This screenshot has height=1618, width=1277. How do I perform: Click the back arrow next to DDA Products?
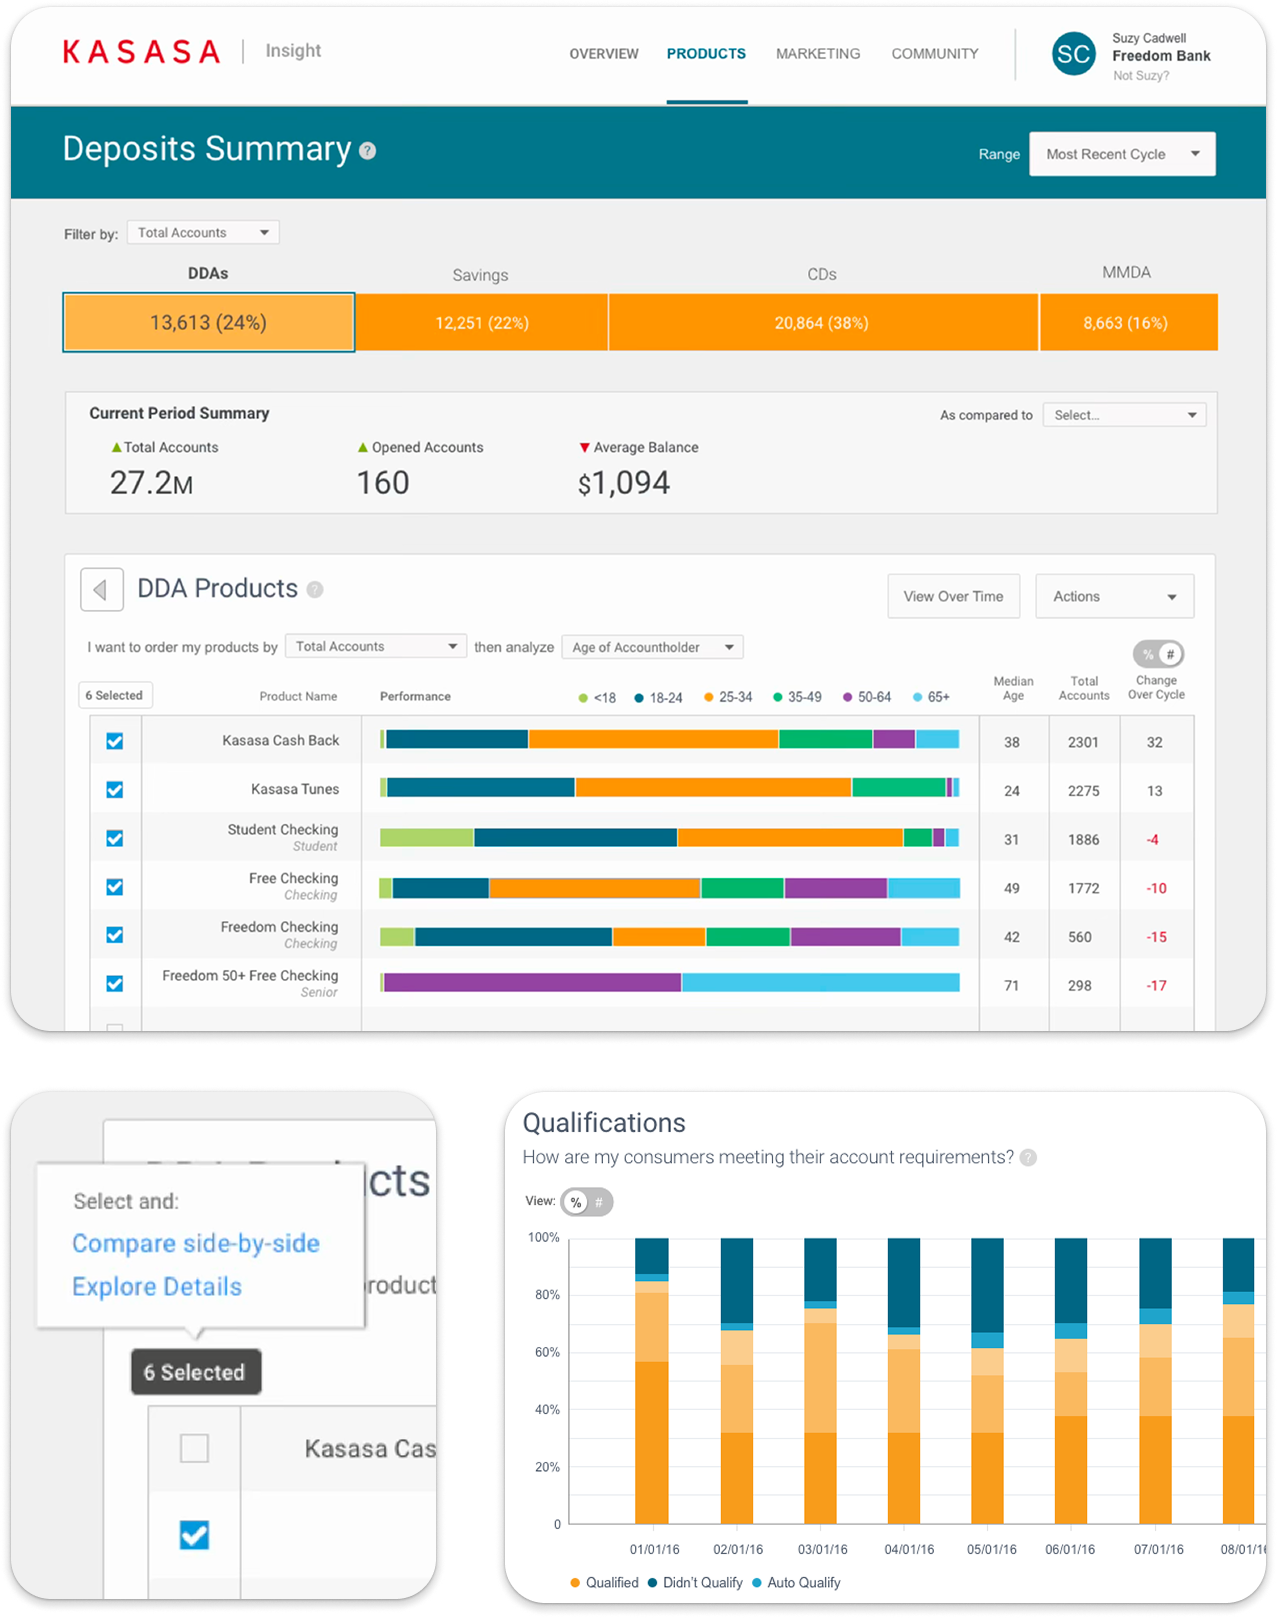coord(102,590)
